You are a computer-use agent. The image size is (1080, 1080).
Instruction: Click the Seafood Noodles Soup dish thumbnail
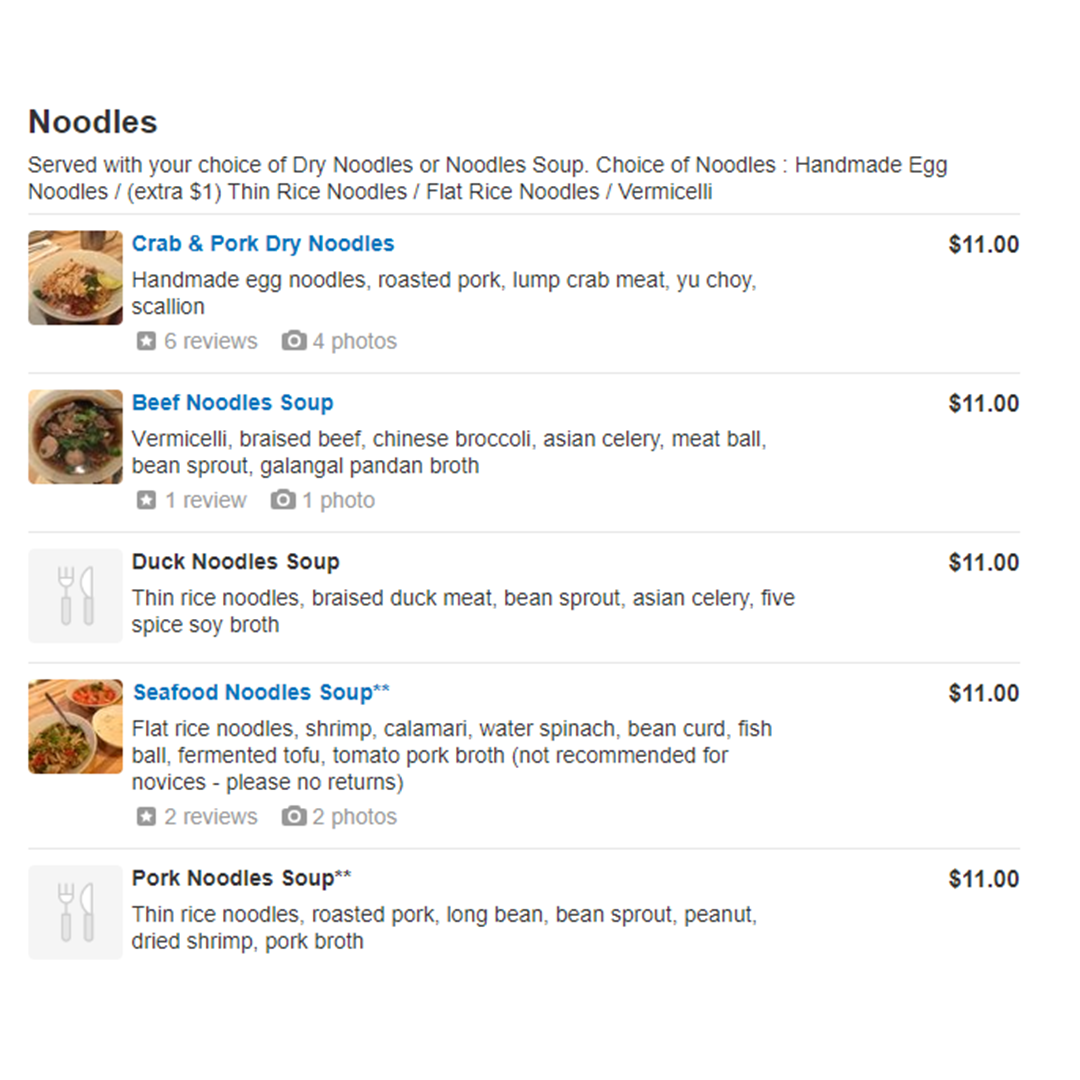pos(76,727)
